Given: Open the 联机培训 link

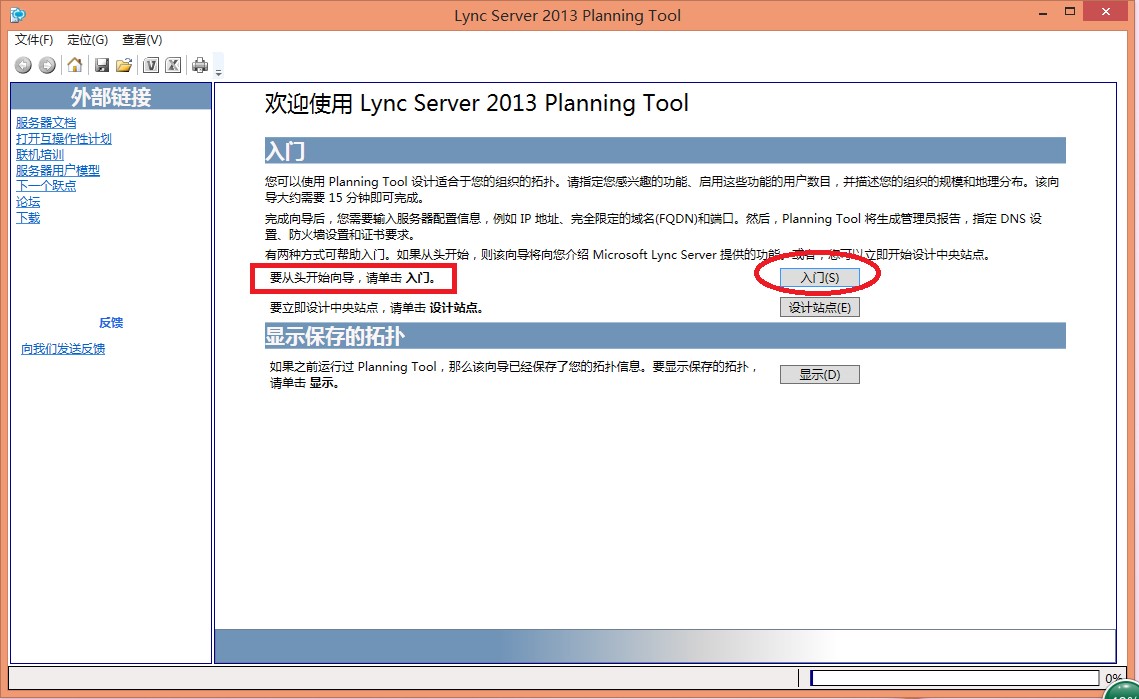Looking at the screenshot, I should tap(40, 155).
